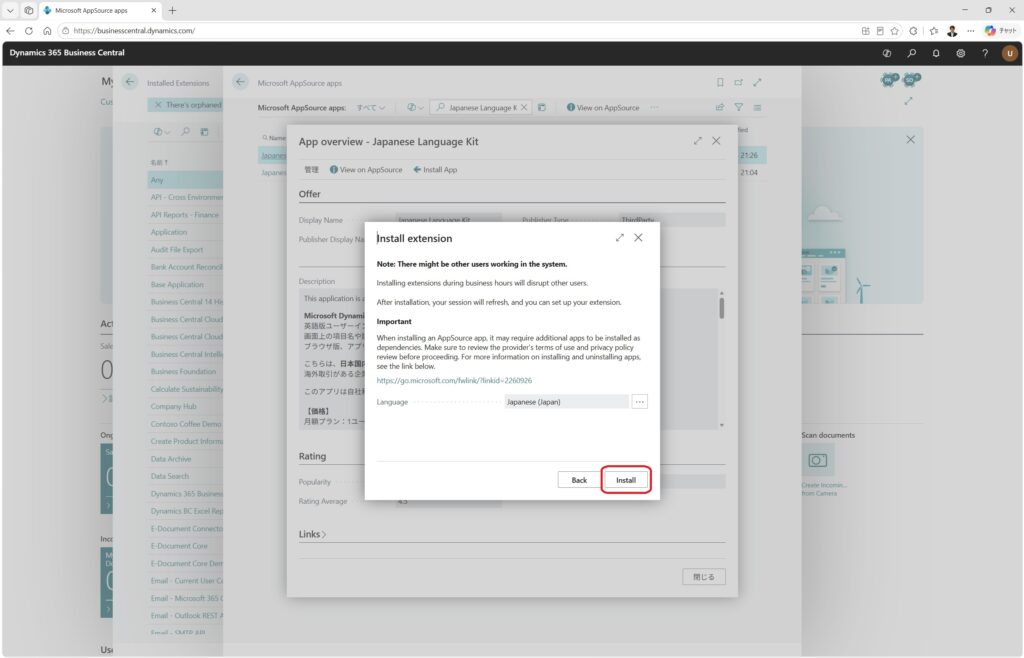Click Dynamics 365 Business Central title
1024x658 pixels.
pos(67,53)
